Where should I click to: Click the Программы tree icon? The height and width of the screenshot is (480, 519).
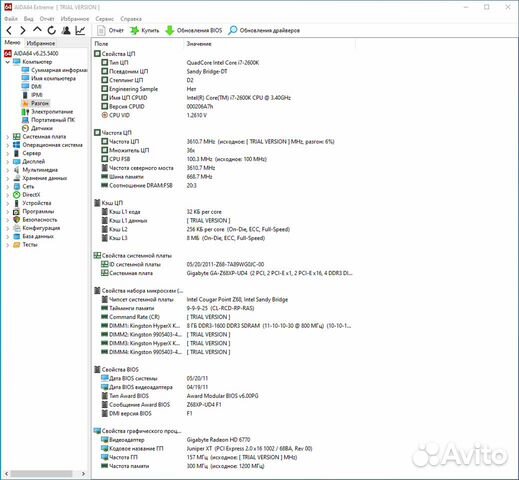click(17, 211)
